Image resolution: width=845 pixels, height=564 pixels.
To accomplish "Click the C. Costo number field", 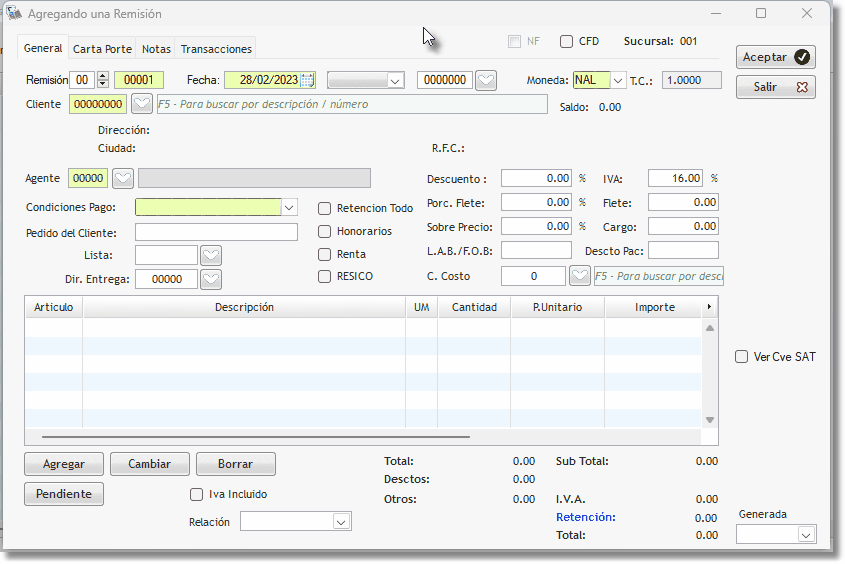I will [x=534, y=276].
